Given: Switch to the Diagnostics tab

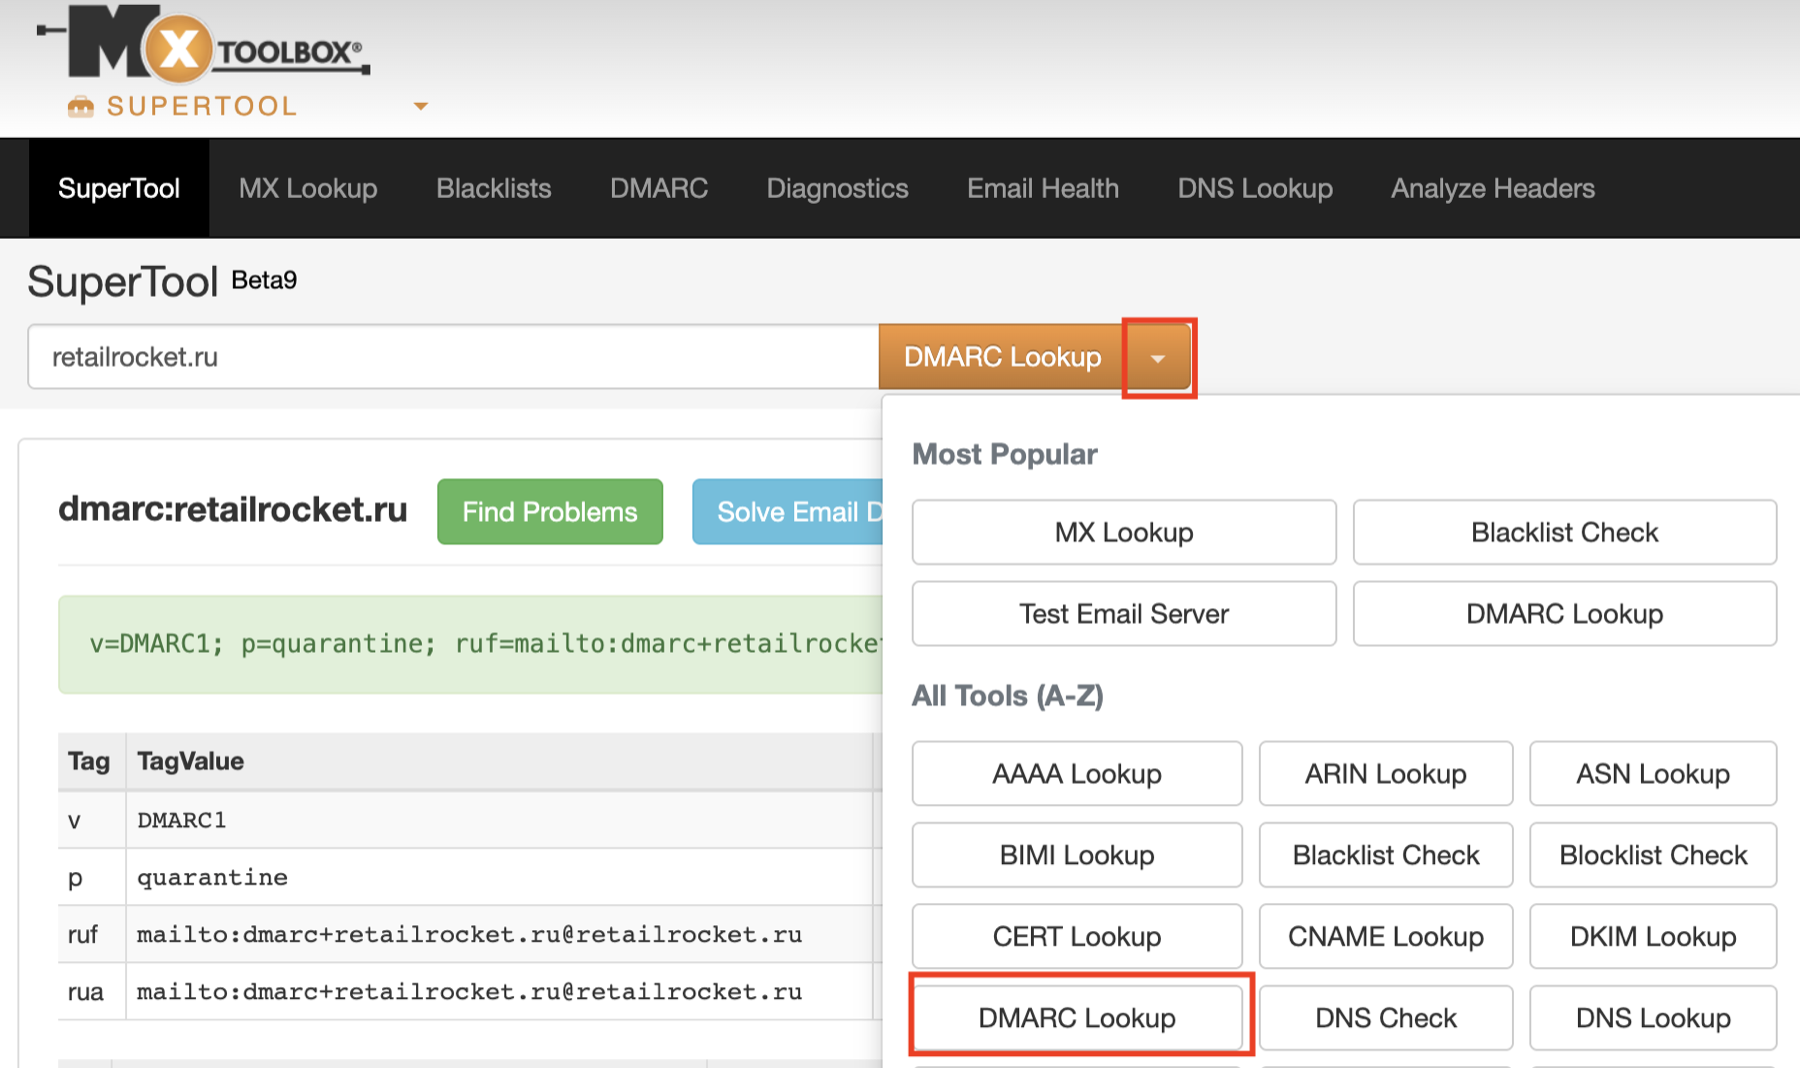Looking at the screenshot, I should pos(838,188).
